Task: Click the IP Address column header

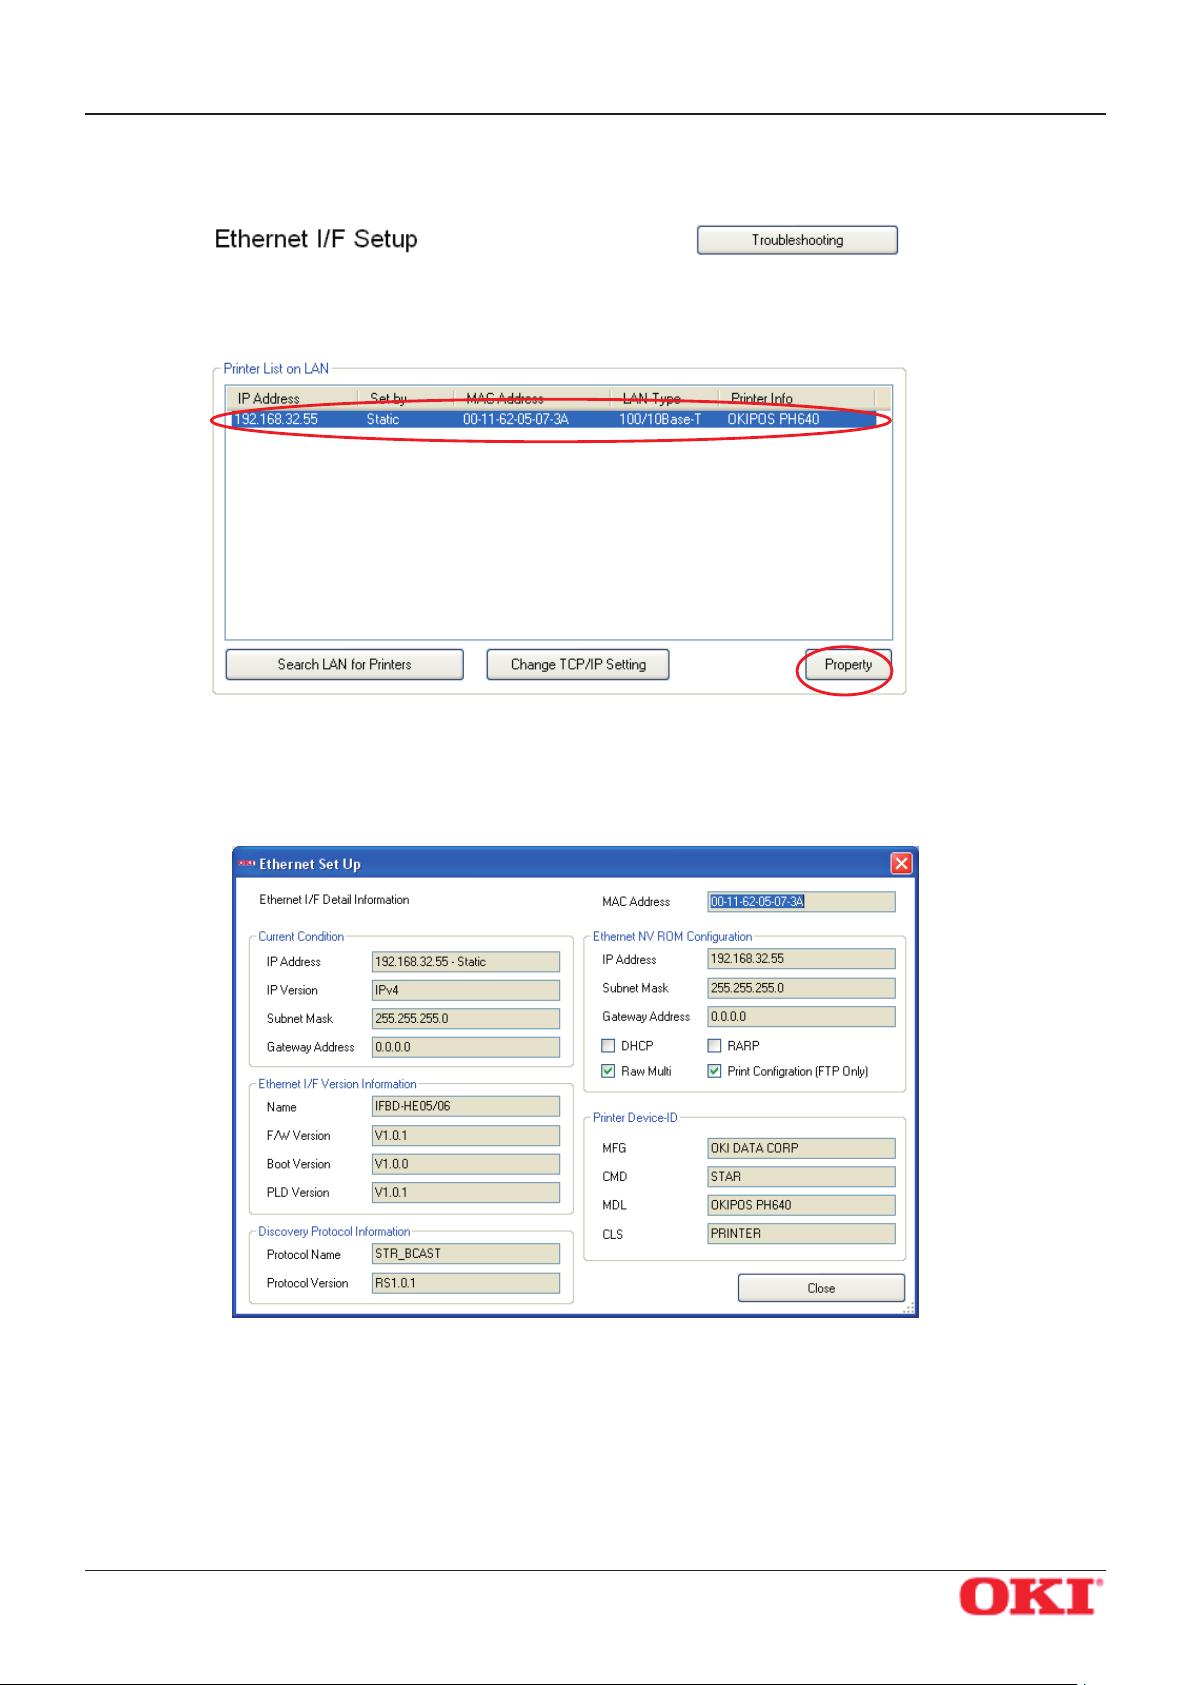Action: coord(291,398)
